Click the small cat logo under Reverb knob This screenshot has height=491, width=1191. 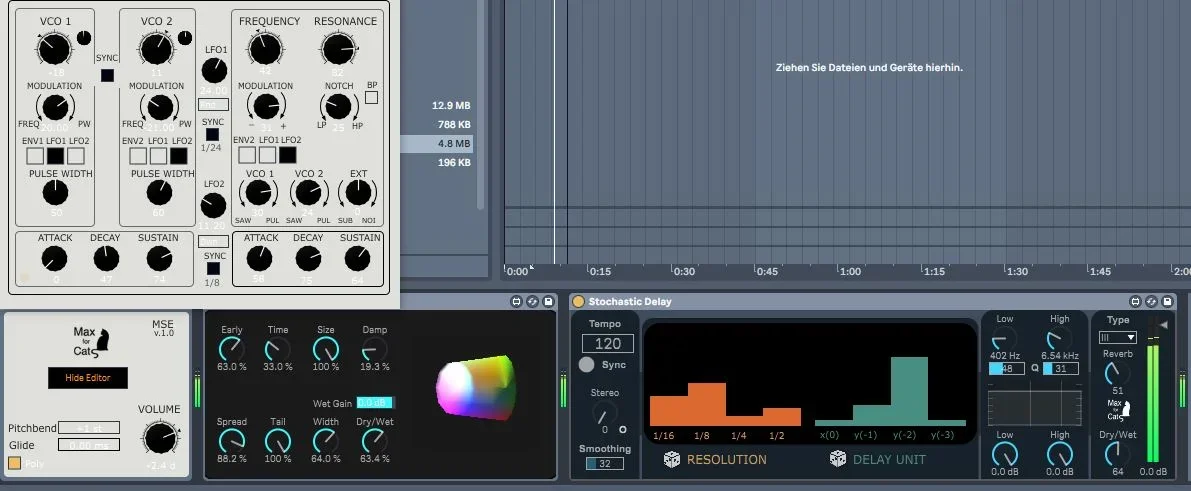pos(1117,408)
